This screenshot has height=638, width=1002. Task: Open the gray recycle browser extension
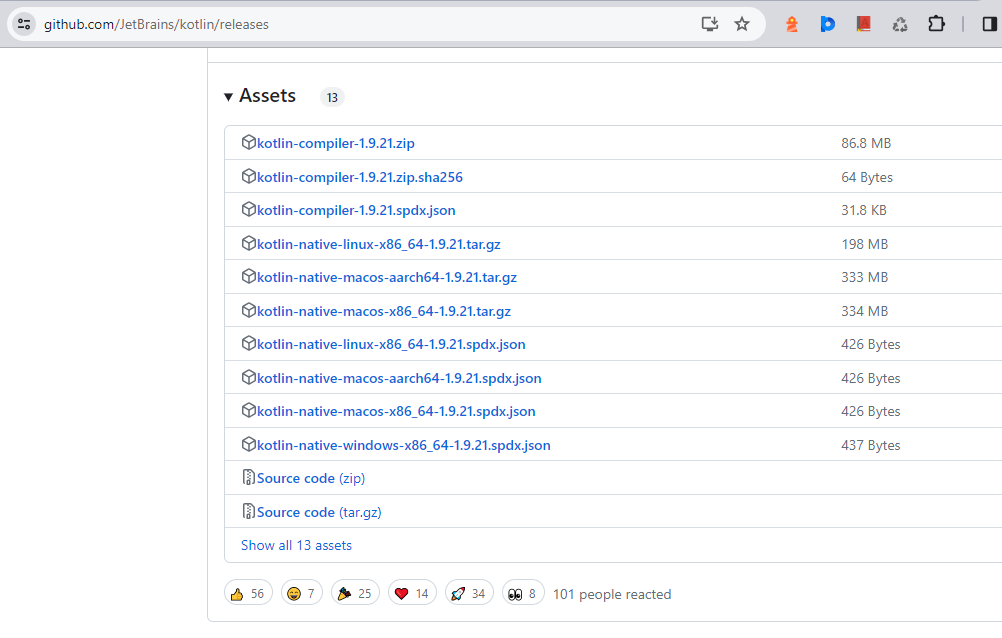[900, 24]
